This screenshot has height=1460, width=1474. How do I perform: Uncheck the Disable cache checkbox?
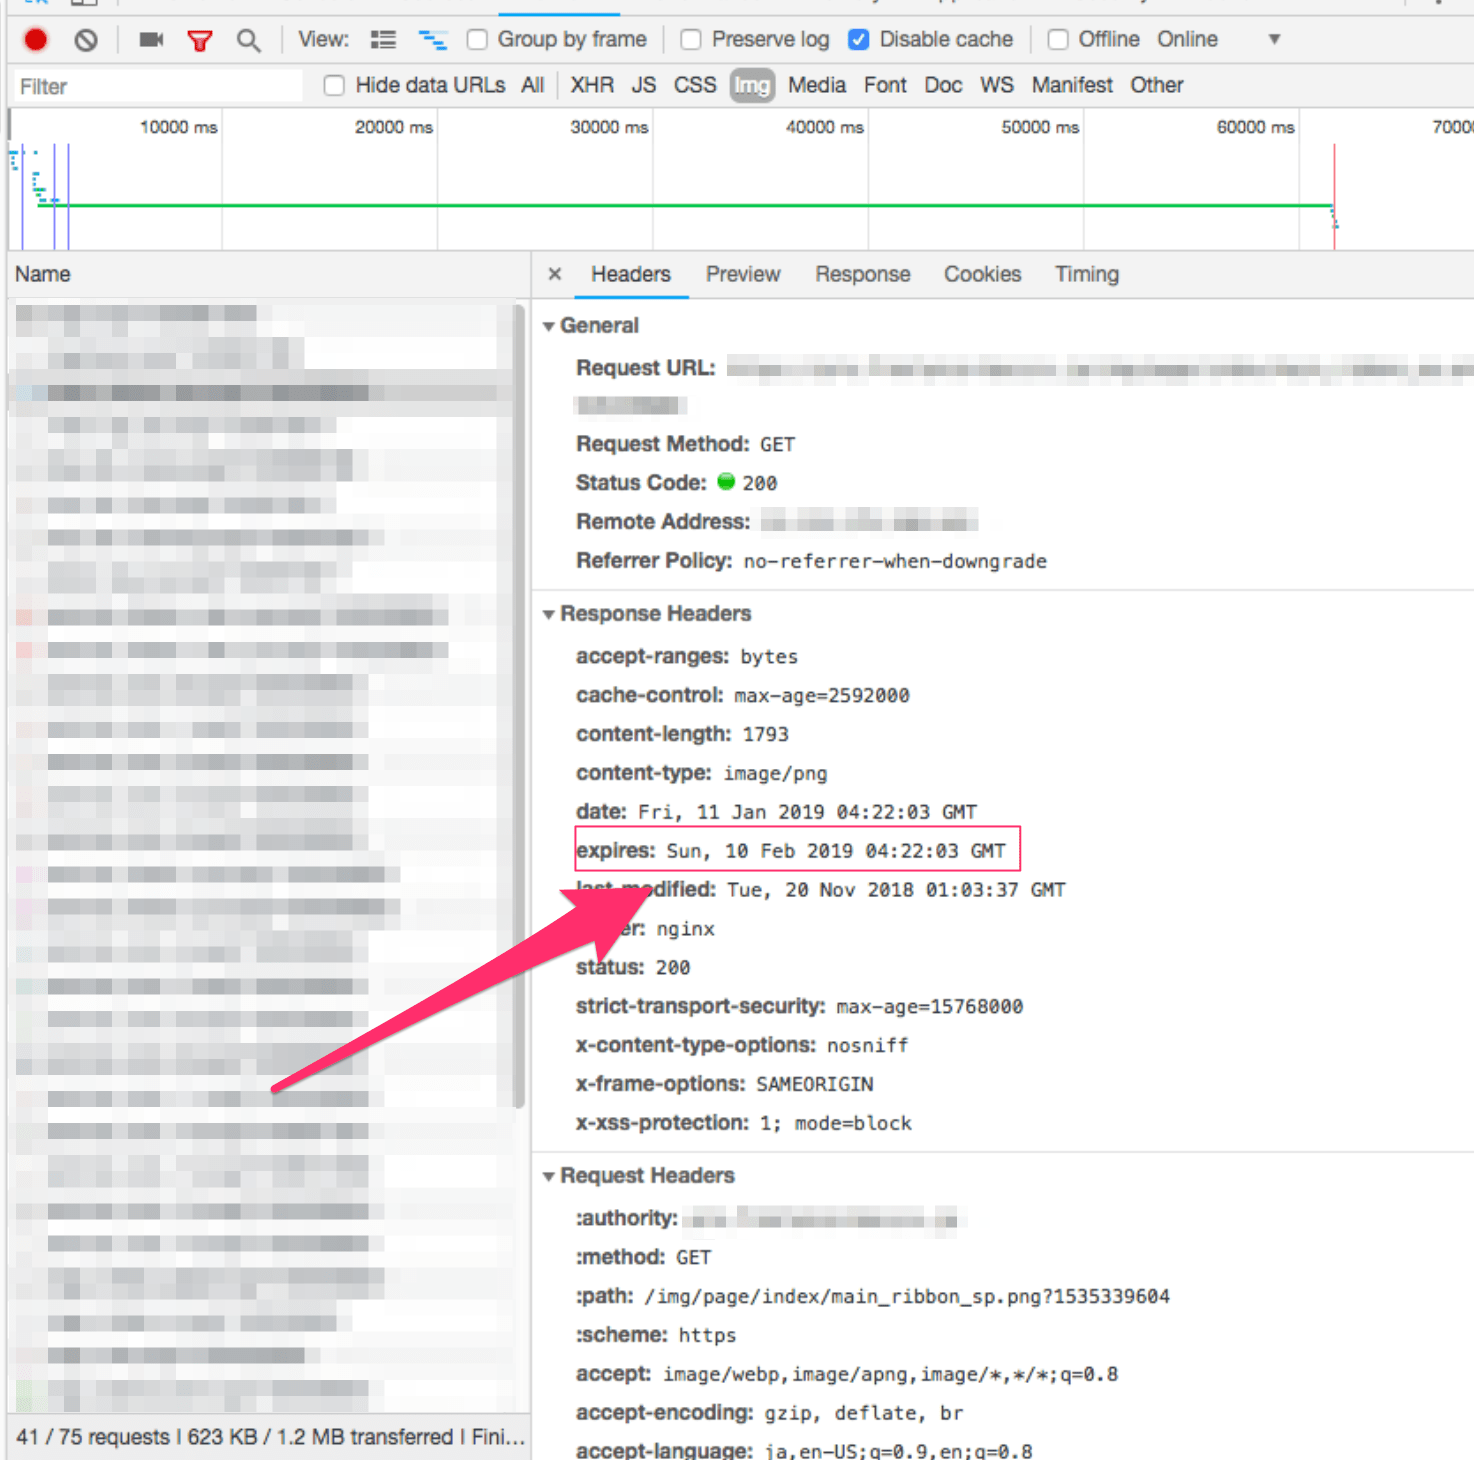coord(858,40)
